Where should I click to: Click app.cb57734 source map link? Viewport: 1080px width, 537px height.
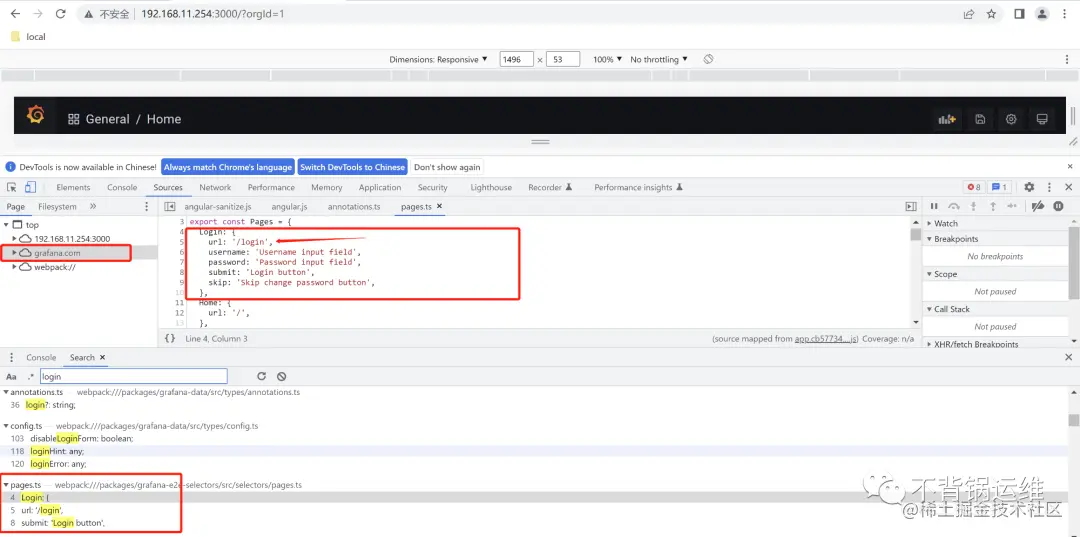coord(827,339)
